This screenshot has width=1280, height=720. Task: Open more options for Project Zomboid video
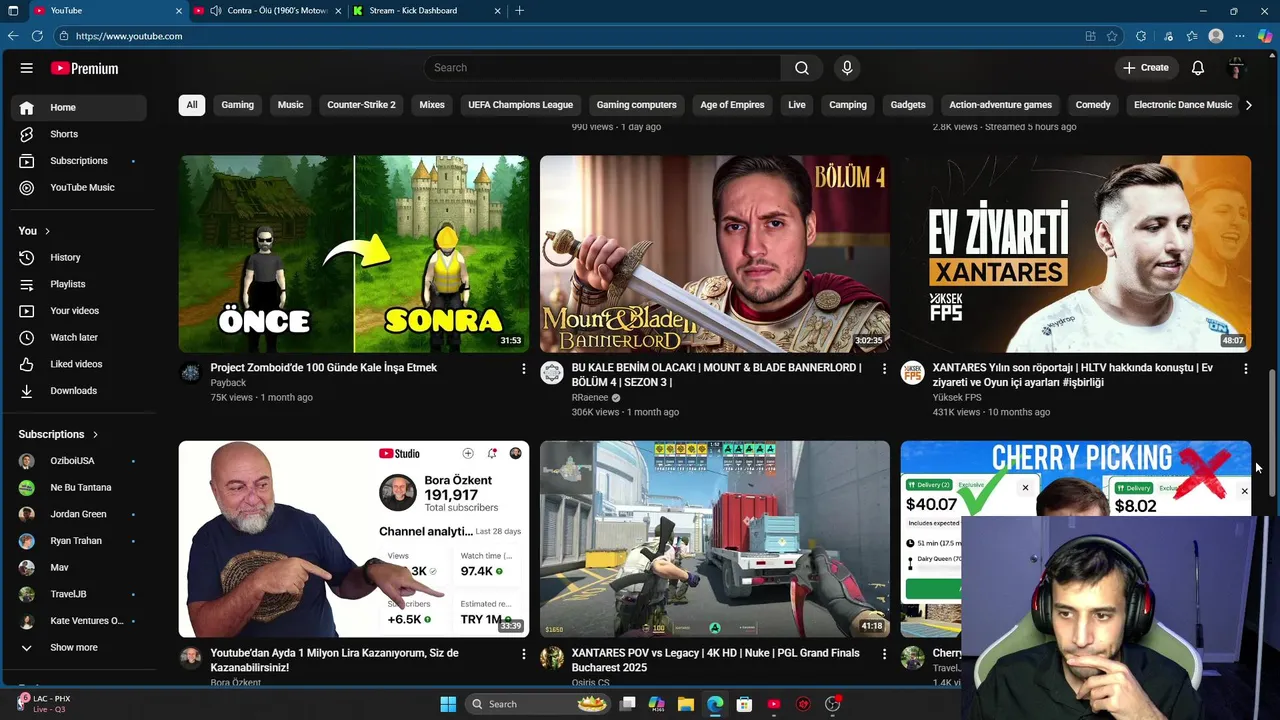(x=523, y=369)
